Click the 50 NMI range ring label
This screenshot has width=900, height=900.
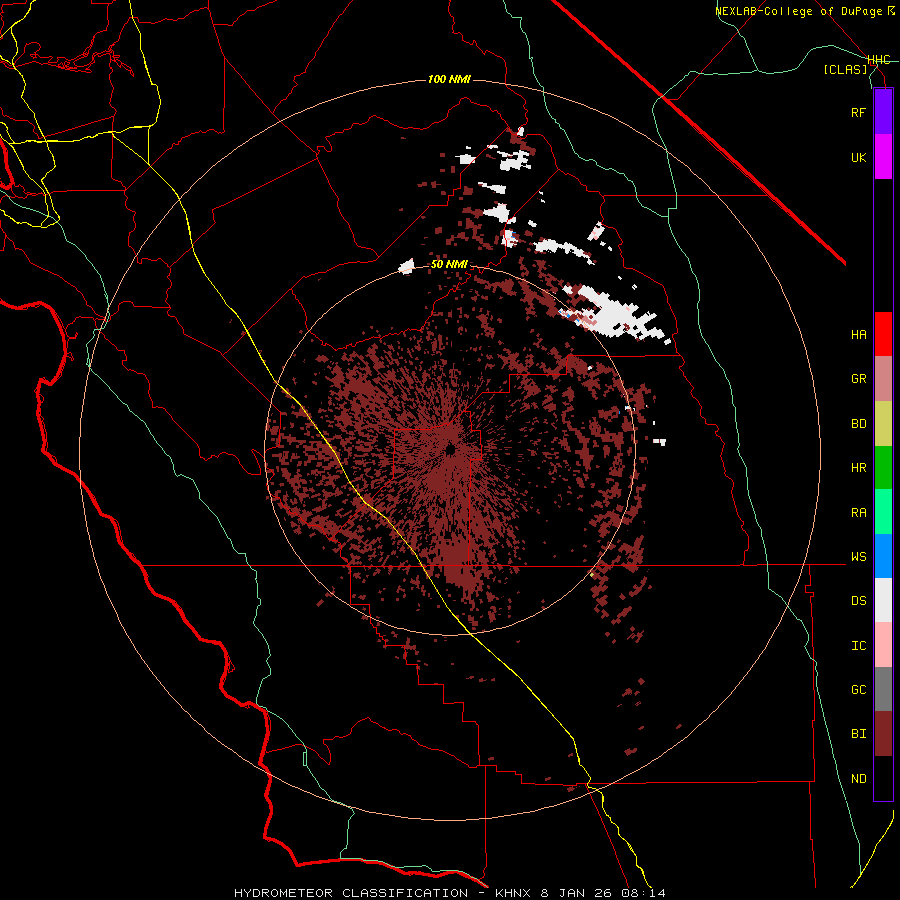[449, 265]
